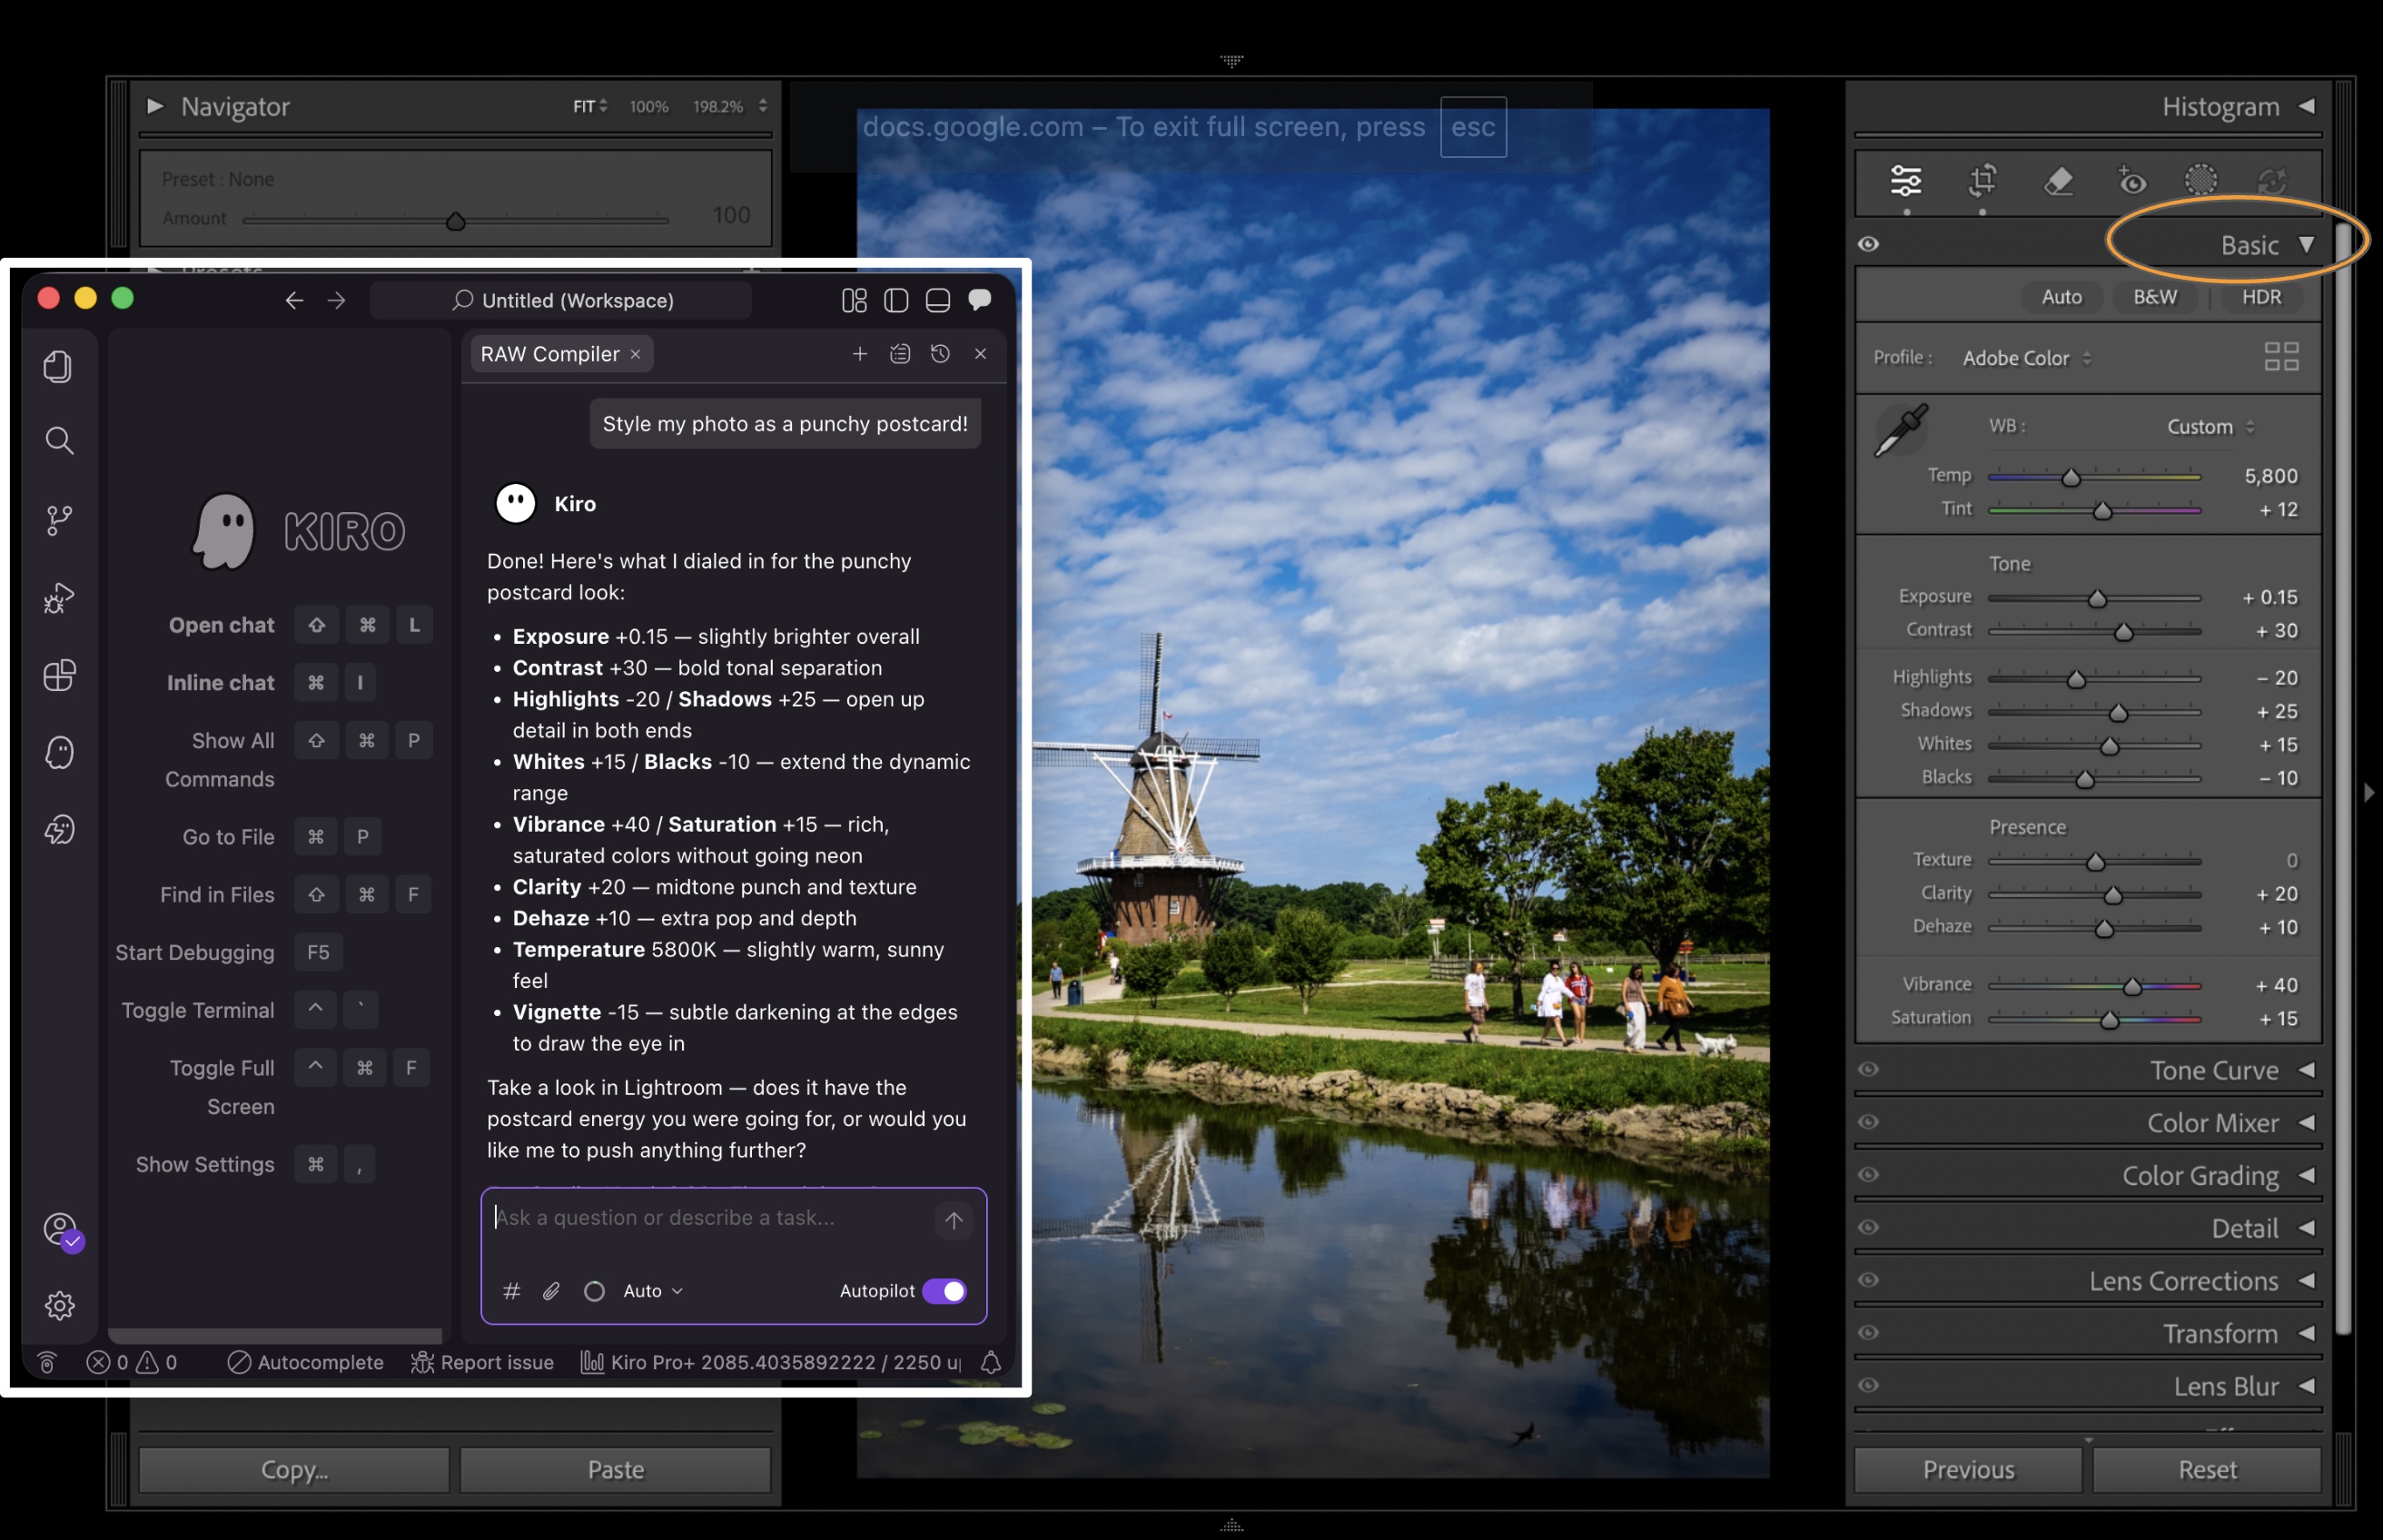Screen dimensions: 2383x1540
Task: Expand the Color Grading panel
Action: coord(2306,1176)
